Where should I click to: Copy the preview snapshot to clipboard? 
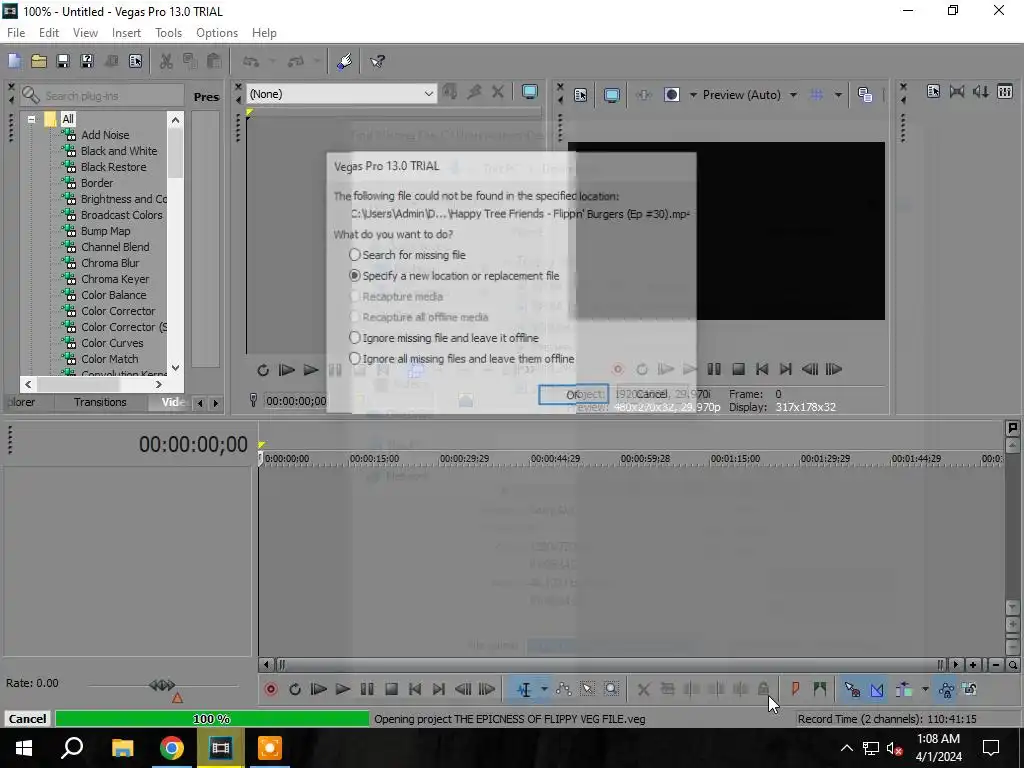[x=865, y=95]
